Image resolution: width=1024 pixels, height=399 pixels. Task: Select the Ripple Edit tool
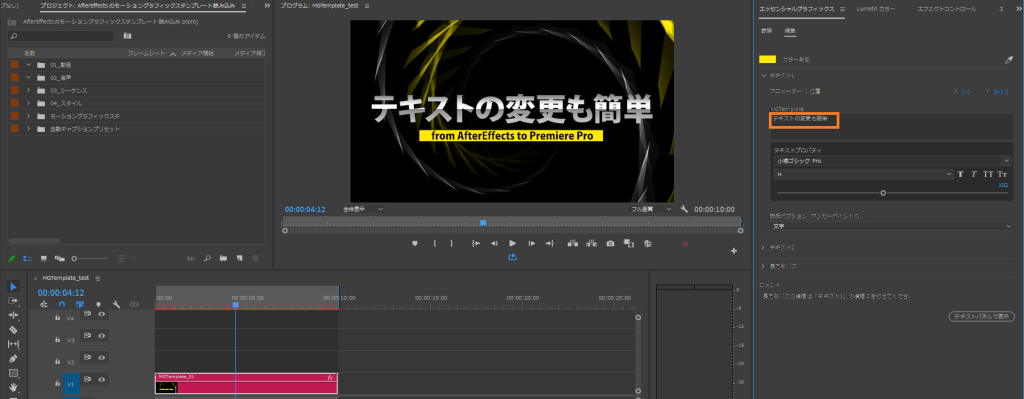(14, 315)
